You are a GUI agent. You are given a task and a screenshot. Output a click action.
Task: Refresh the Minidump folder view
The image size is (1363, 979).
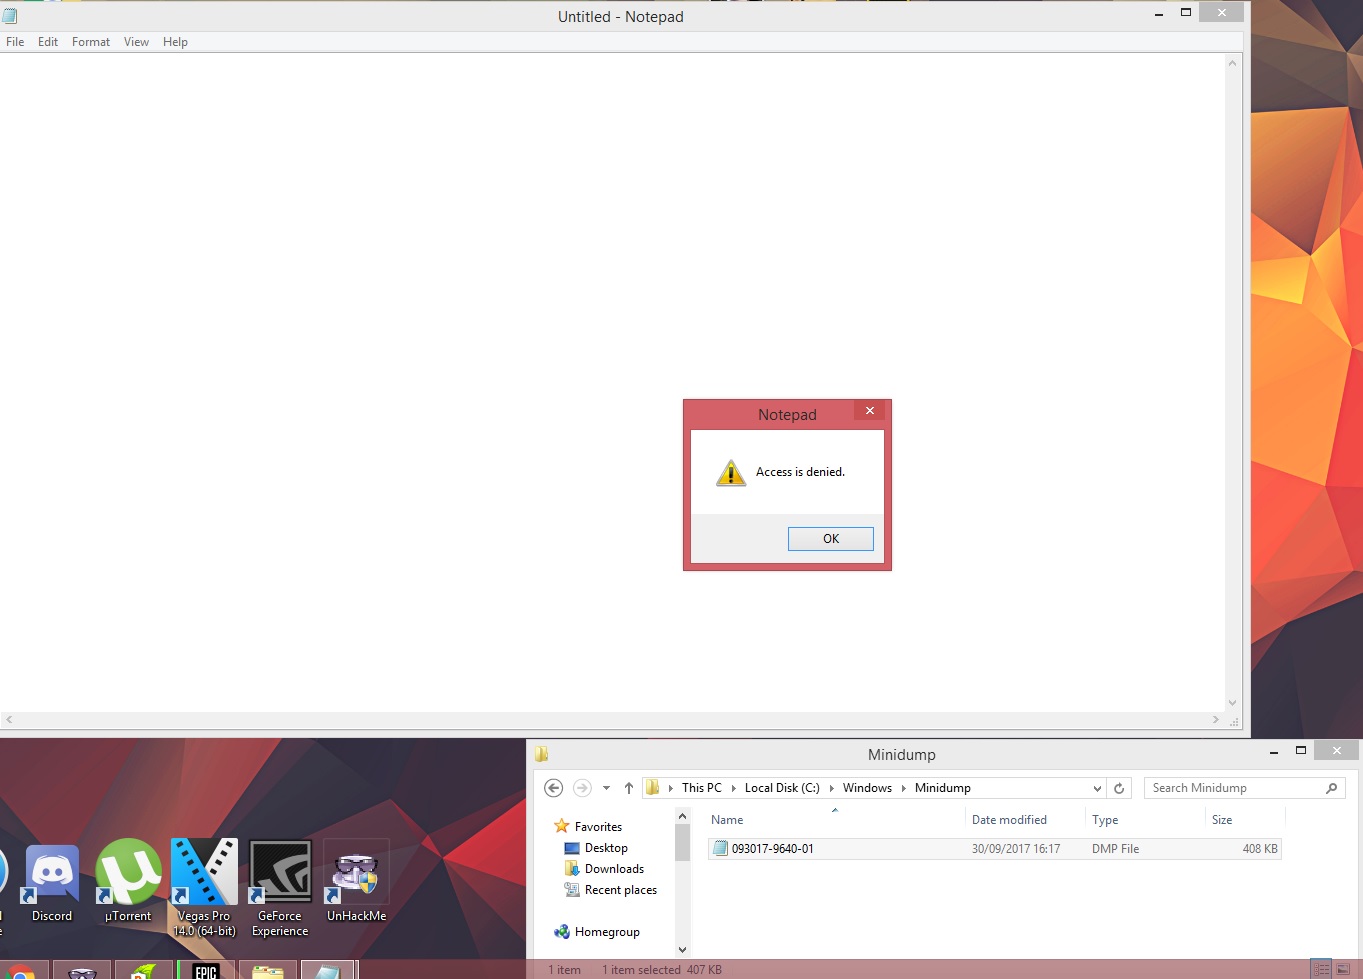(1119, 788)
